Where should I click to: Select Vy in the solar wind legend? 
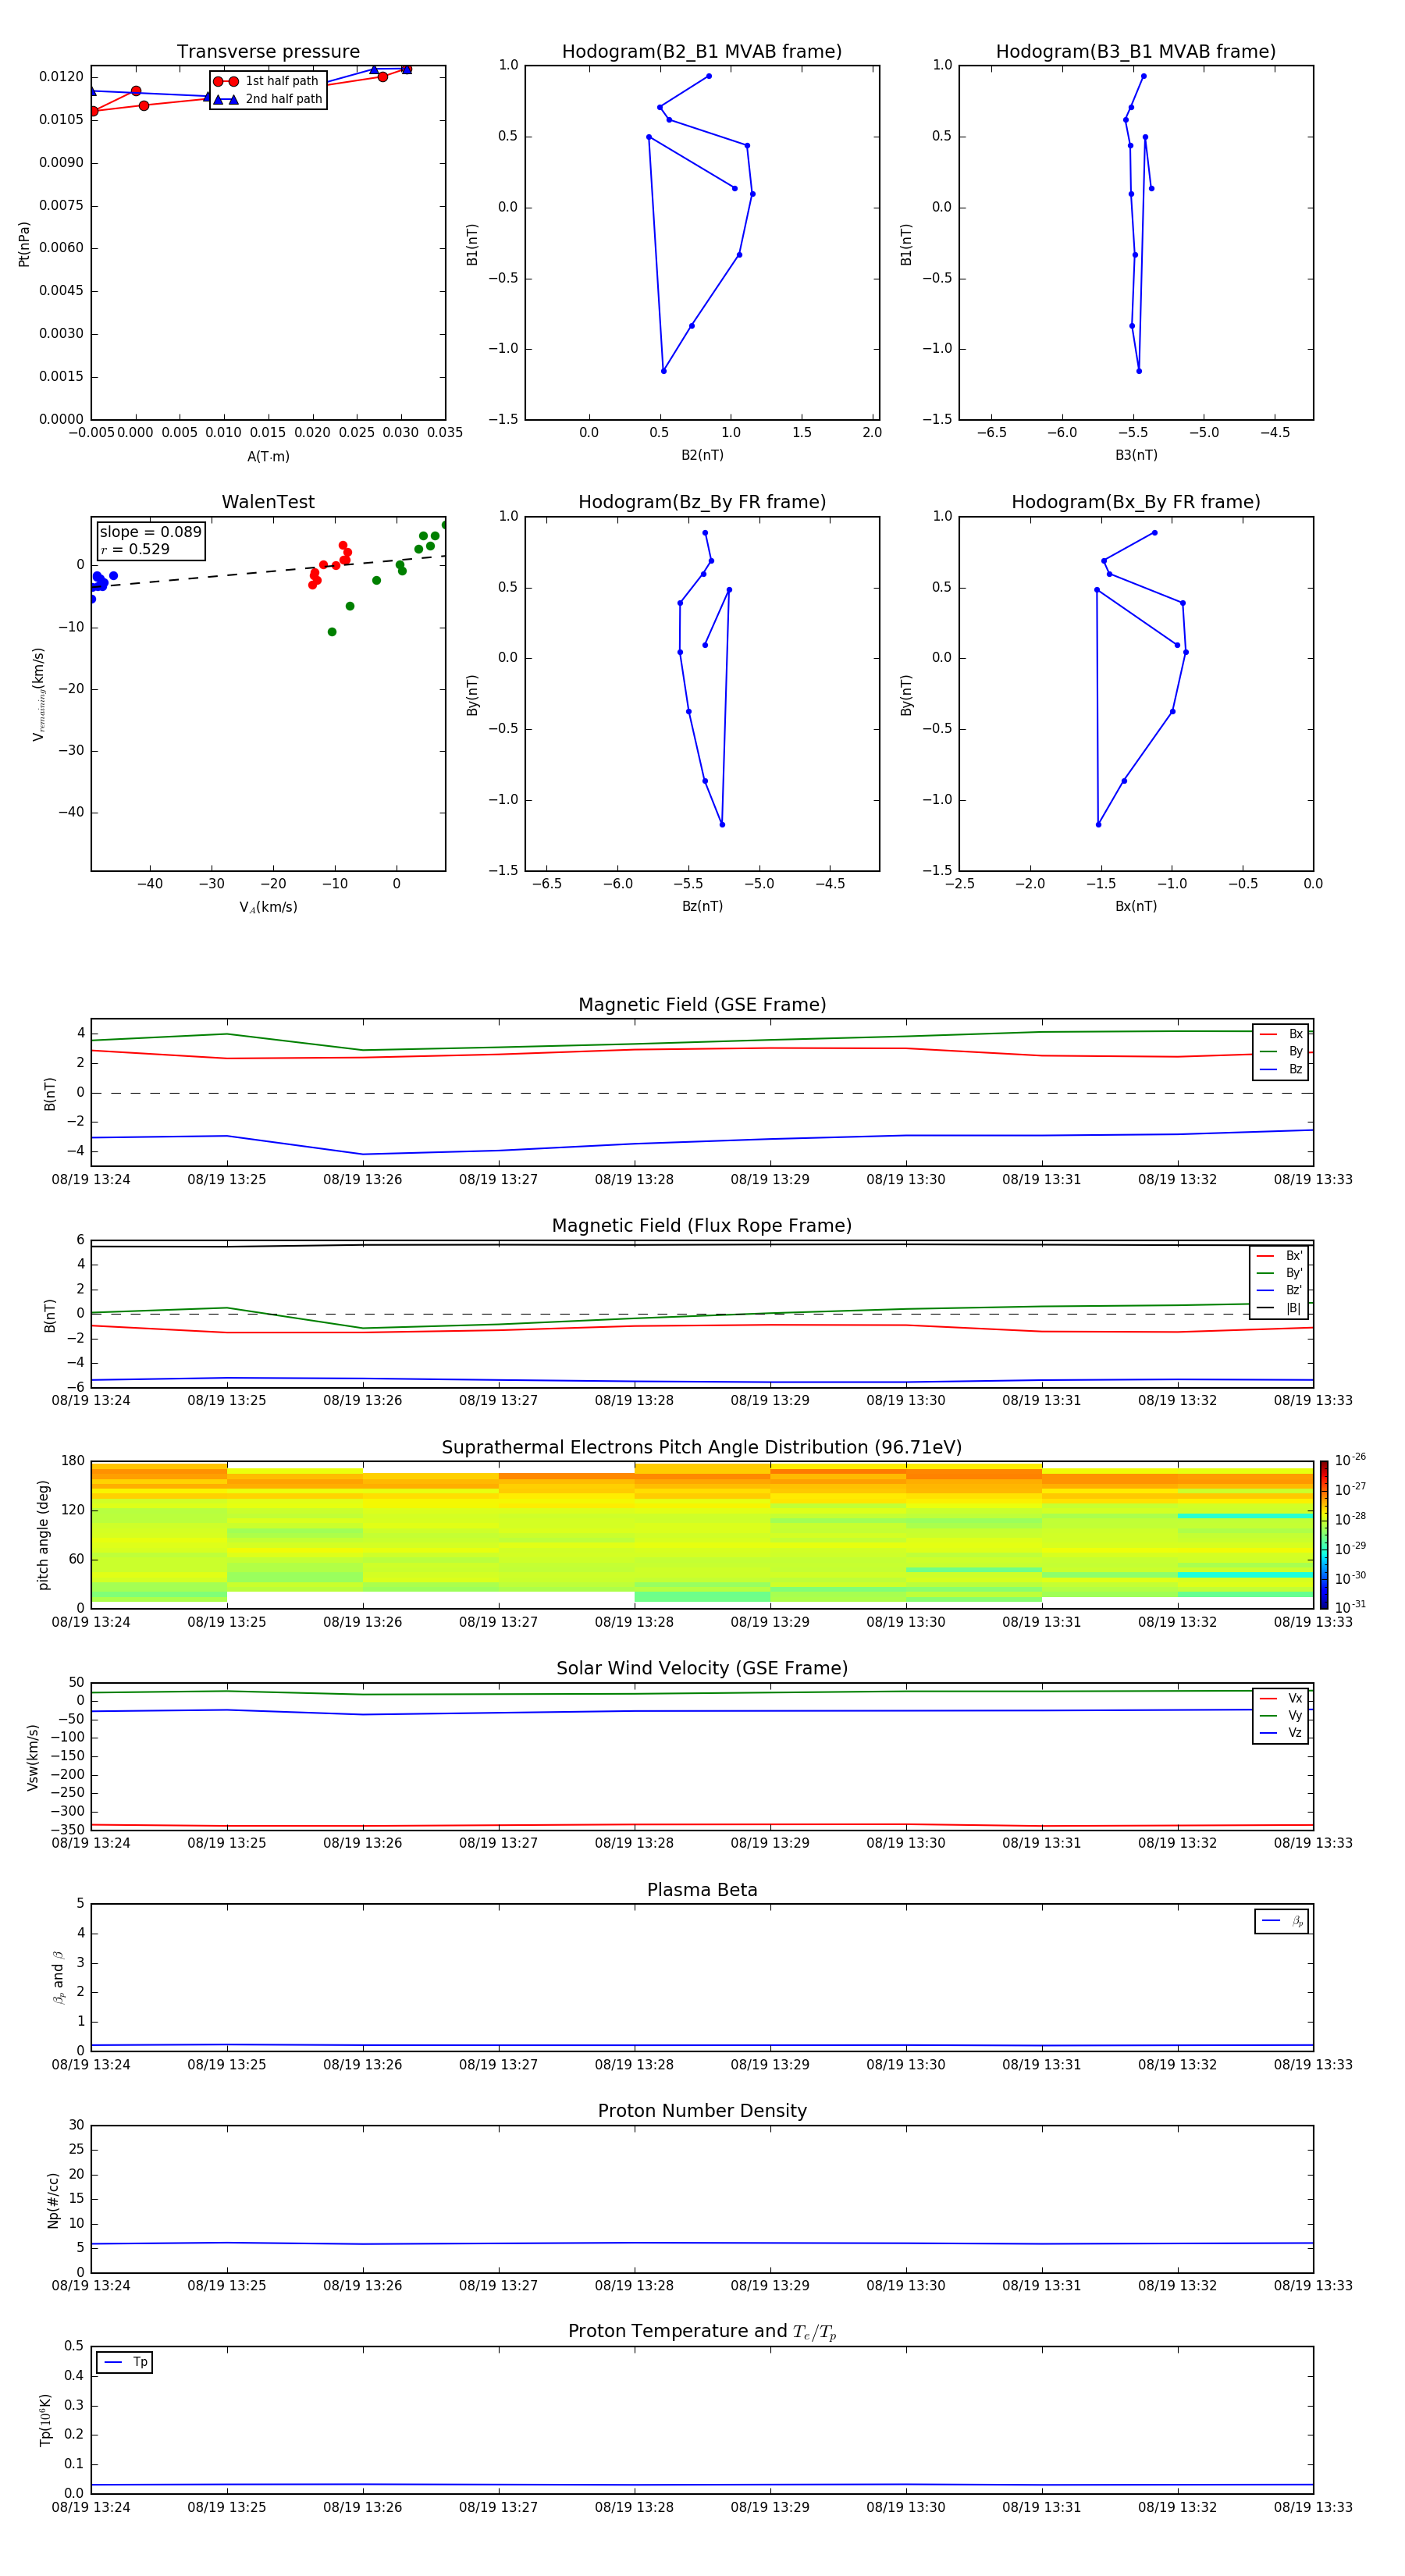[1281, 1716]
